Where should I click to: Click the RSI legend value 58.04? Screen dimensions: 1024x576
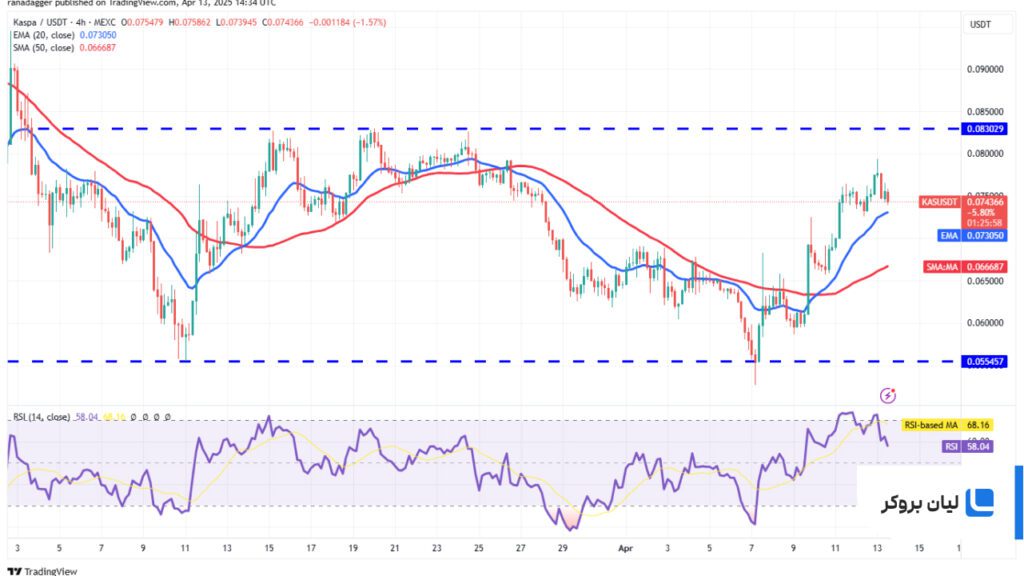86,417
